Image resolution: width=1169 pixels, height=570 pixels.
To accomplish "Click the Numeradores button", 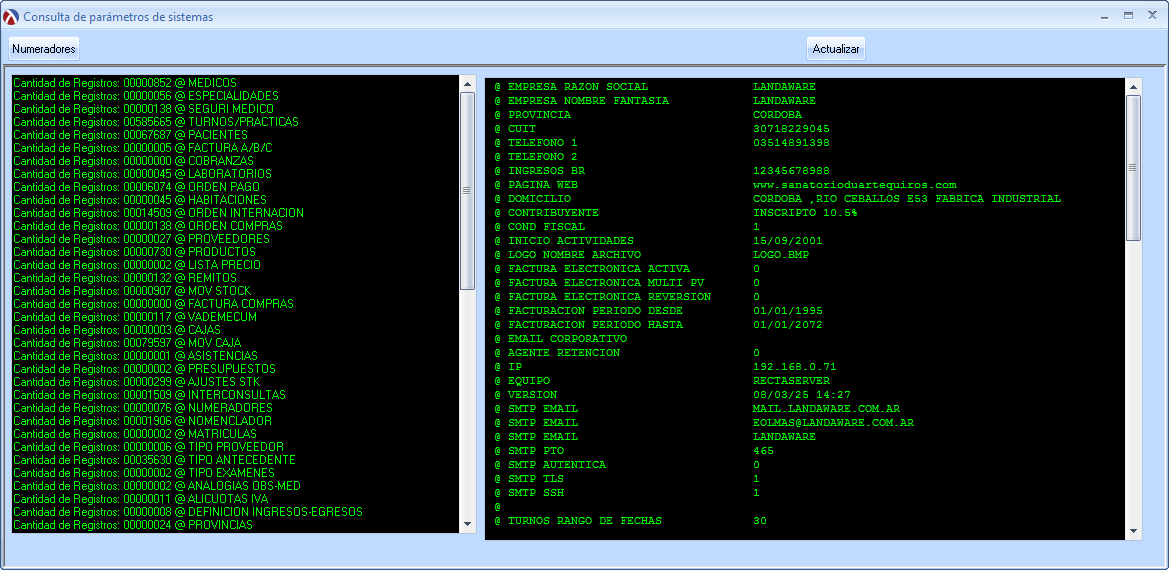I will 44,49.
